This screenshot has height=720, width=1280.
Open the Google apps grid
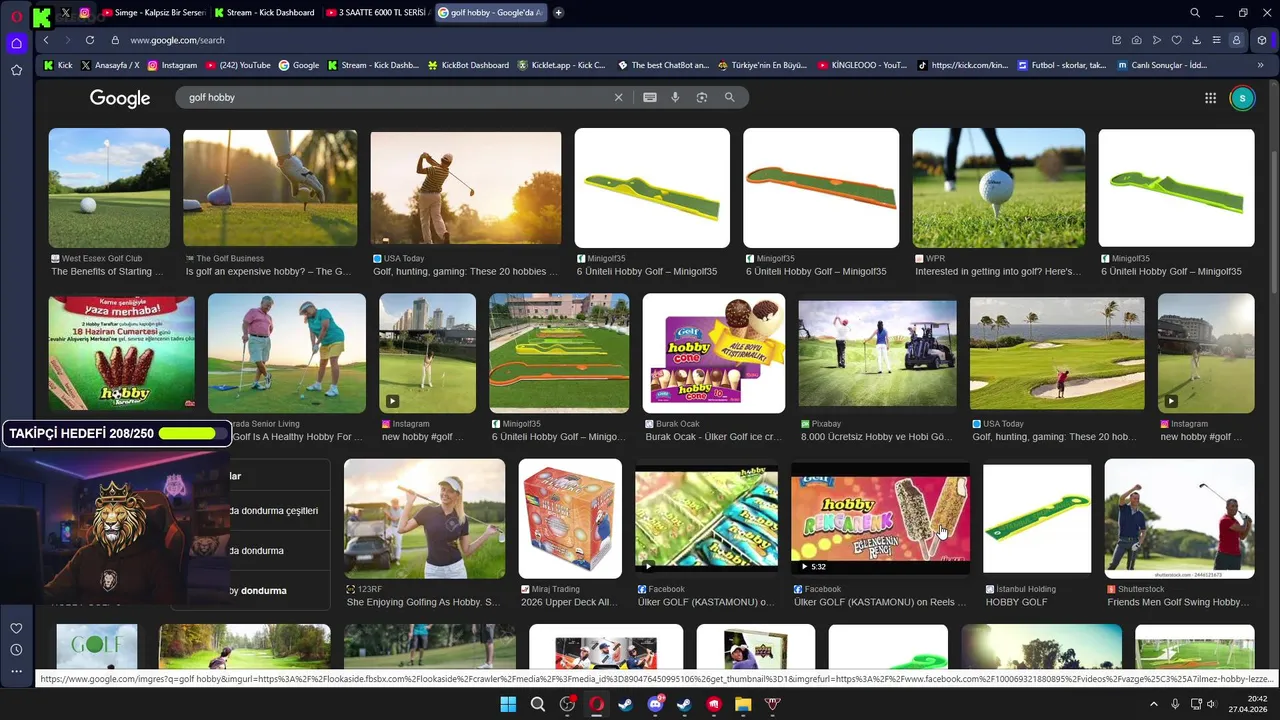(x=1210, y=98)
